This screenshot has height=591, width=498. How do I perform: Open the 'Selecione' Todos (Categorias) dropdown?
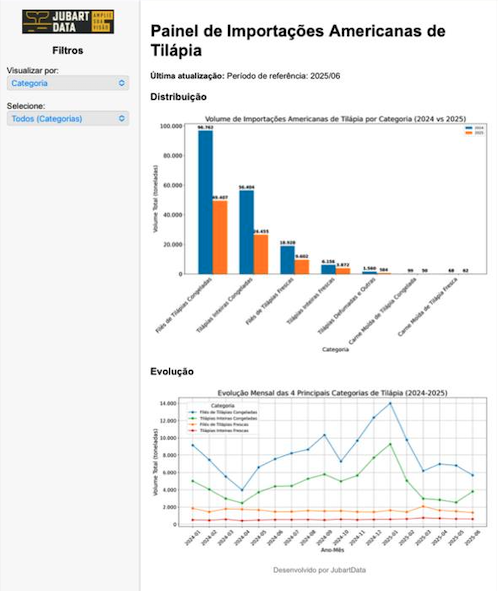point(68,118)
